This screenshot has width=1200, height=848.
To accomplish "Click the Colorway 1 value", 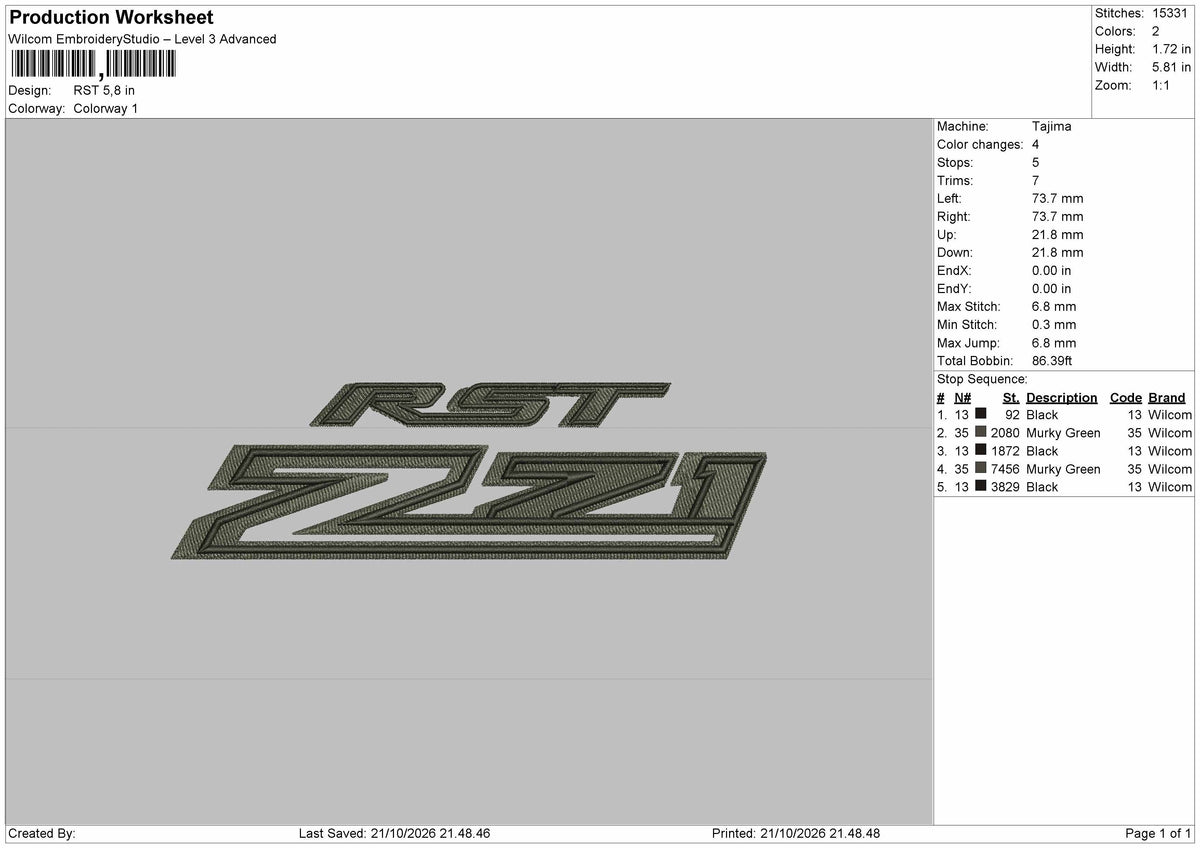I will tap(106, 109).
